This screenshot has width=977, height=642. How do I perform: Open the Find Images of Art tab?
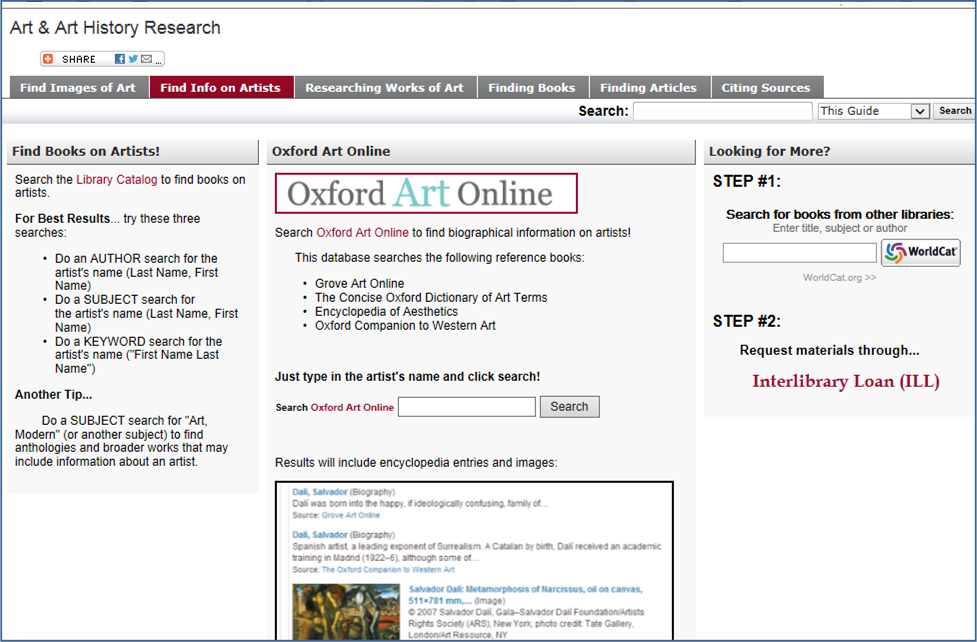pyautogui.click(x=78, y=88)
